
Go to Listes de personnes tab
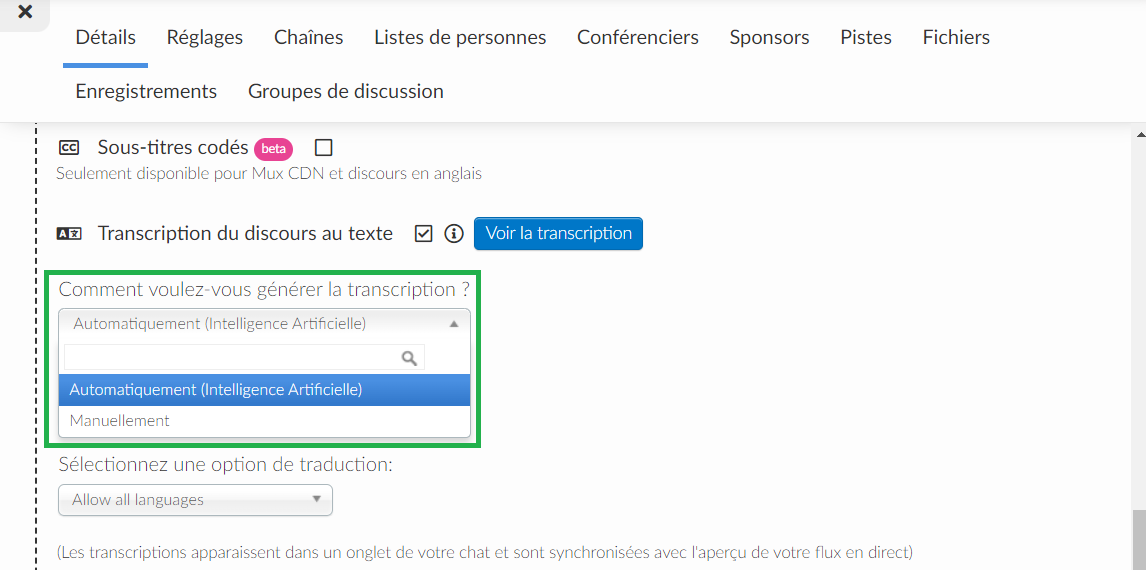tap(460, 37)
